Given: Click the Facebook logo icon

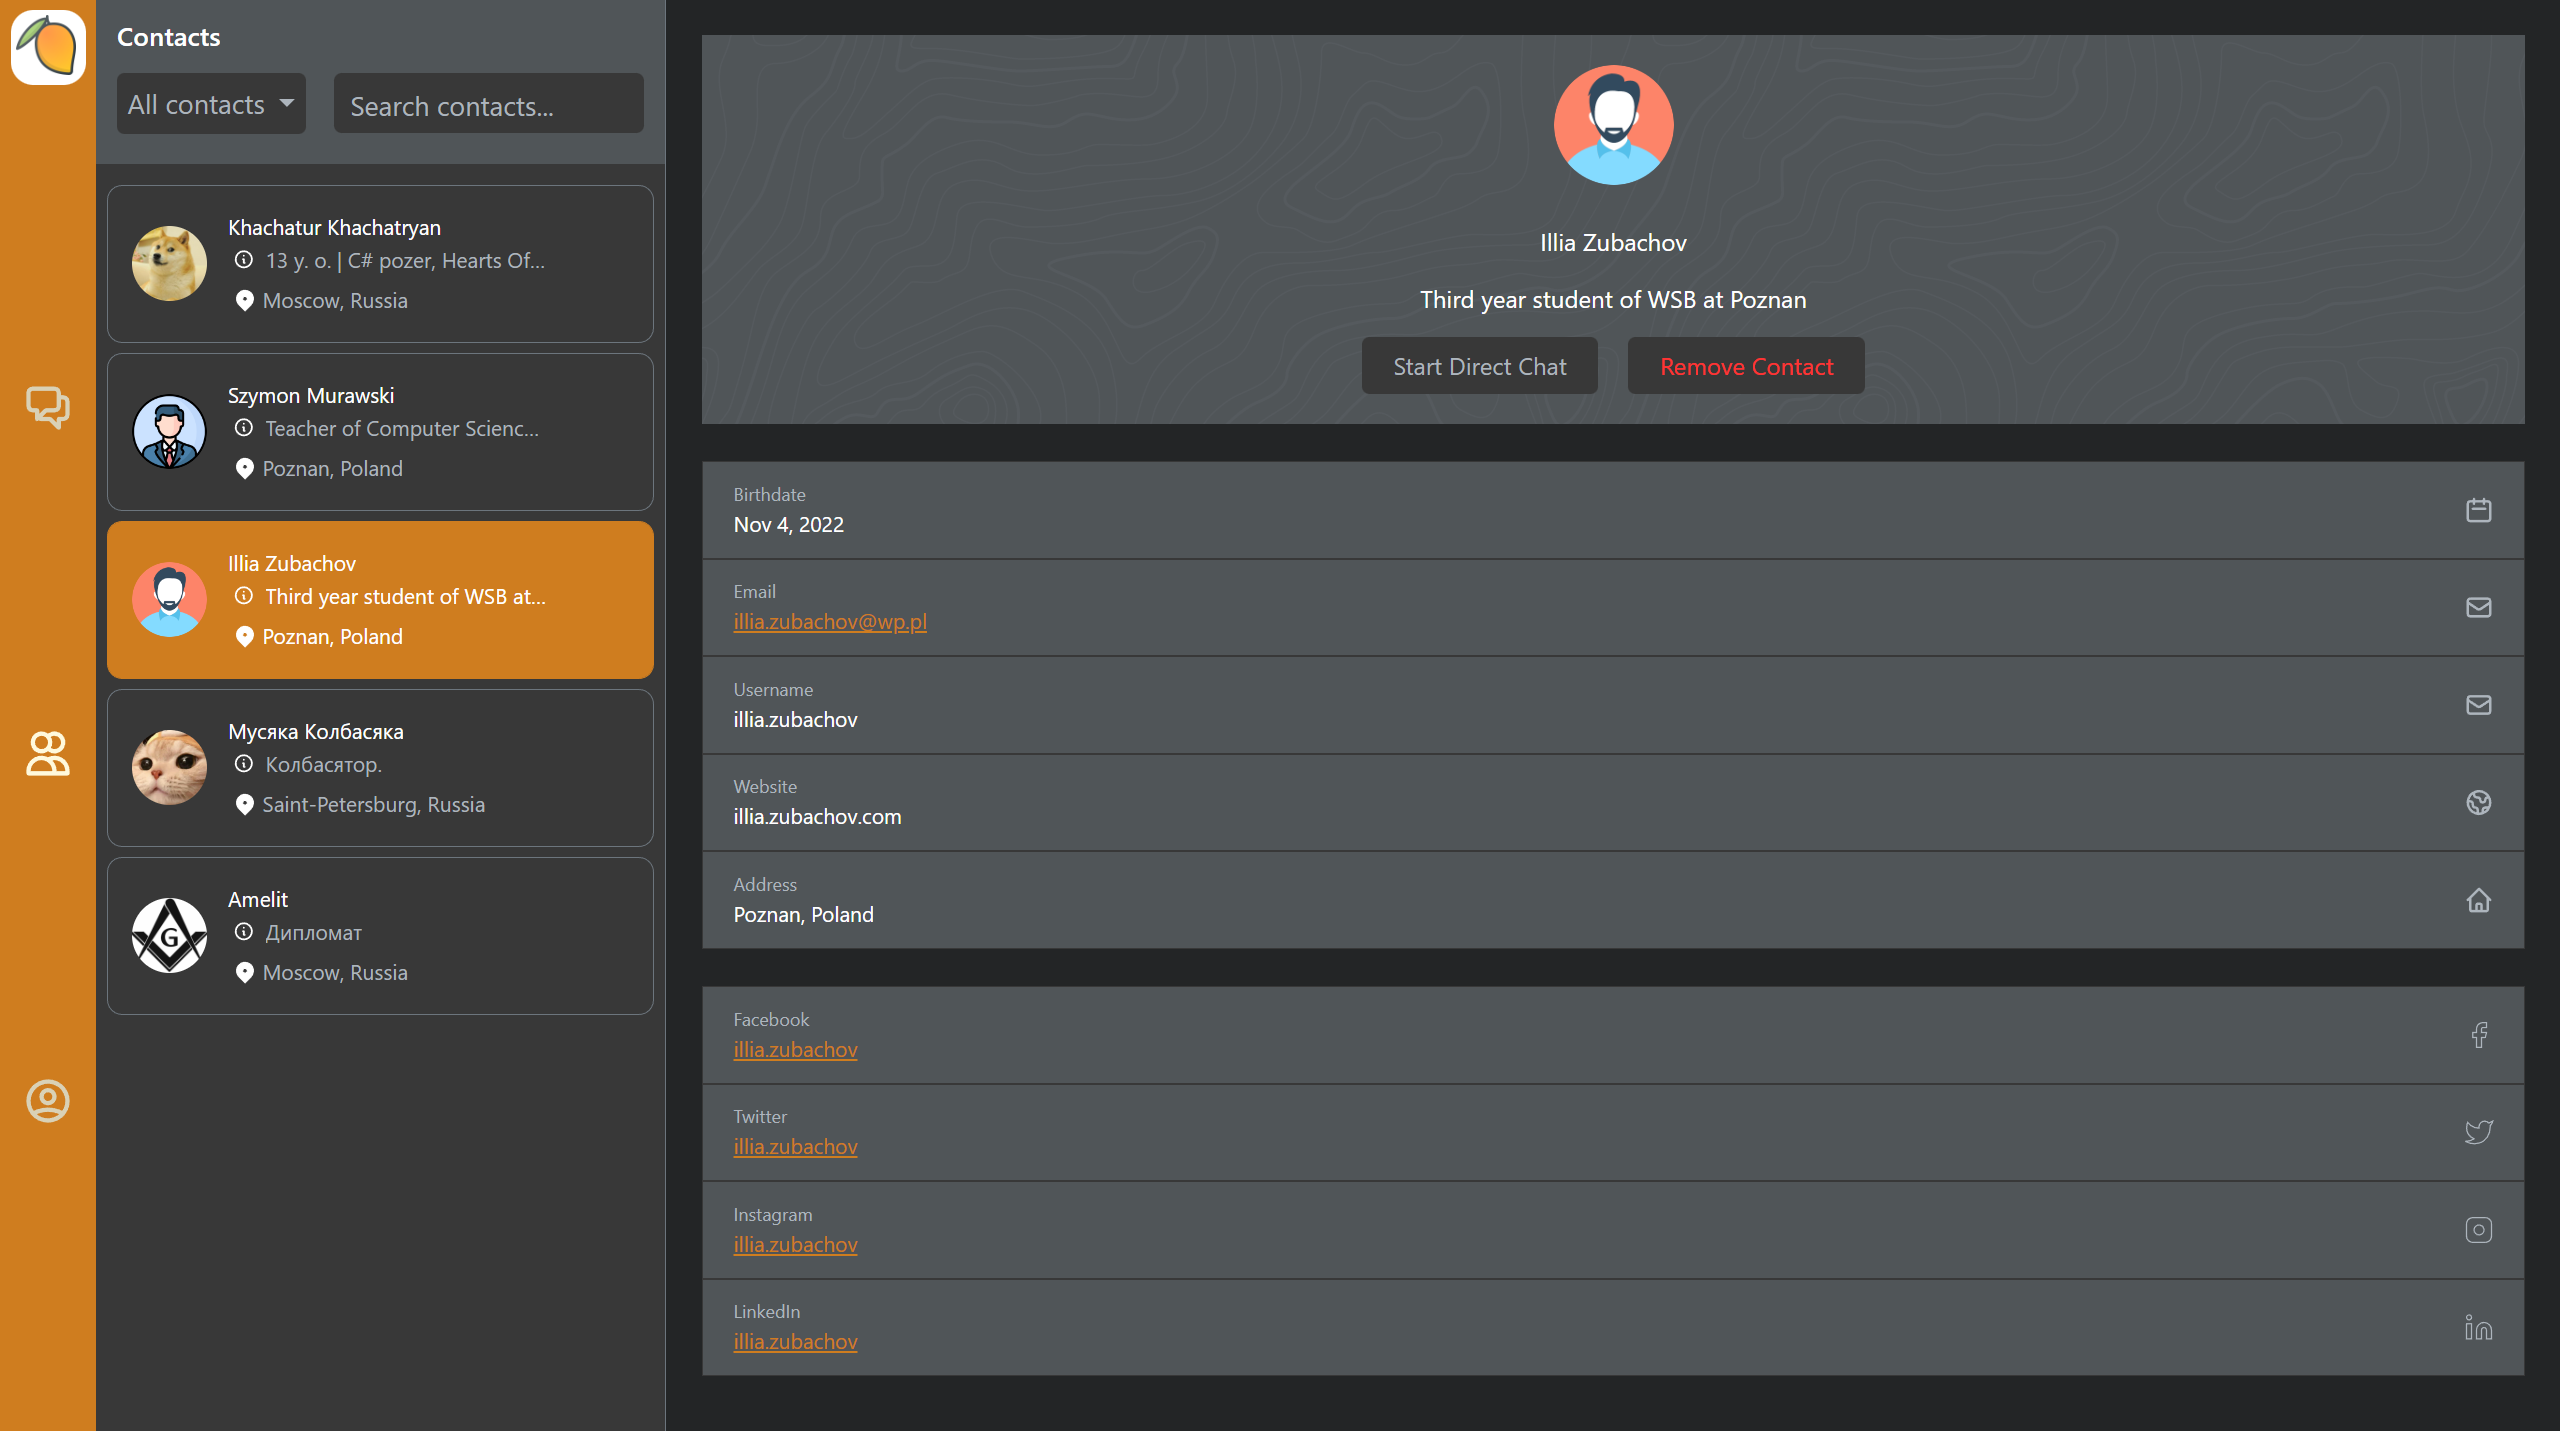Looking at the screenshot, I should click(x=2478, y=1035).
